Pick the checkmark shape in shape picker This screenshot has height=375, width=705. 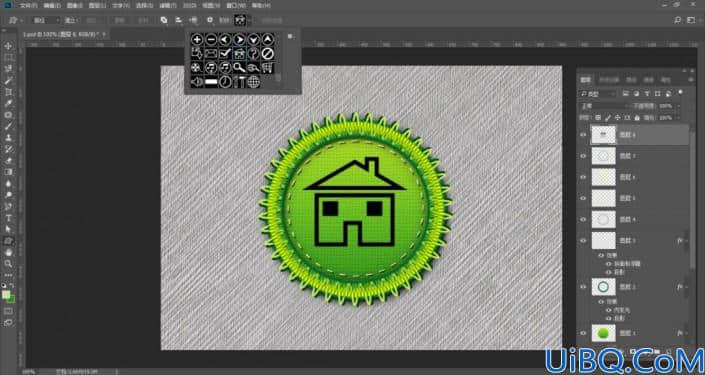[x=225, y=54]
